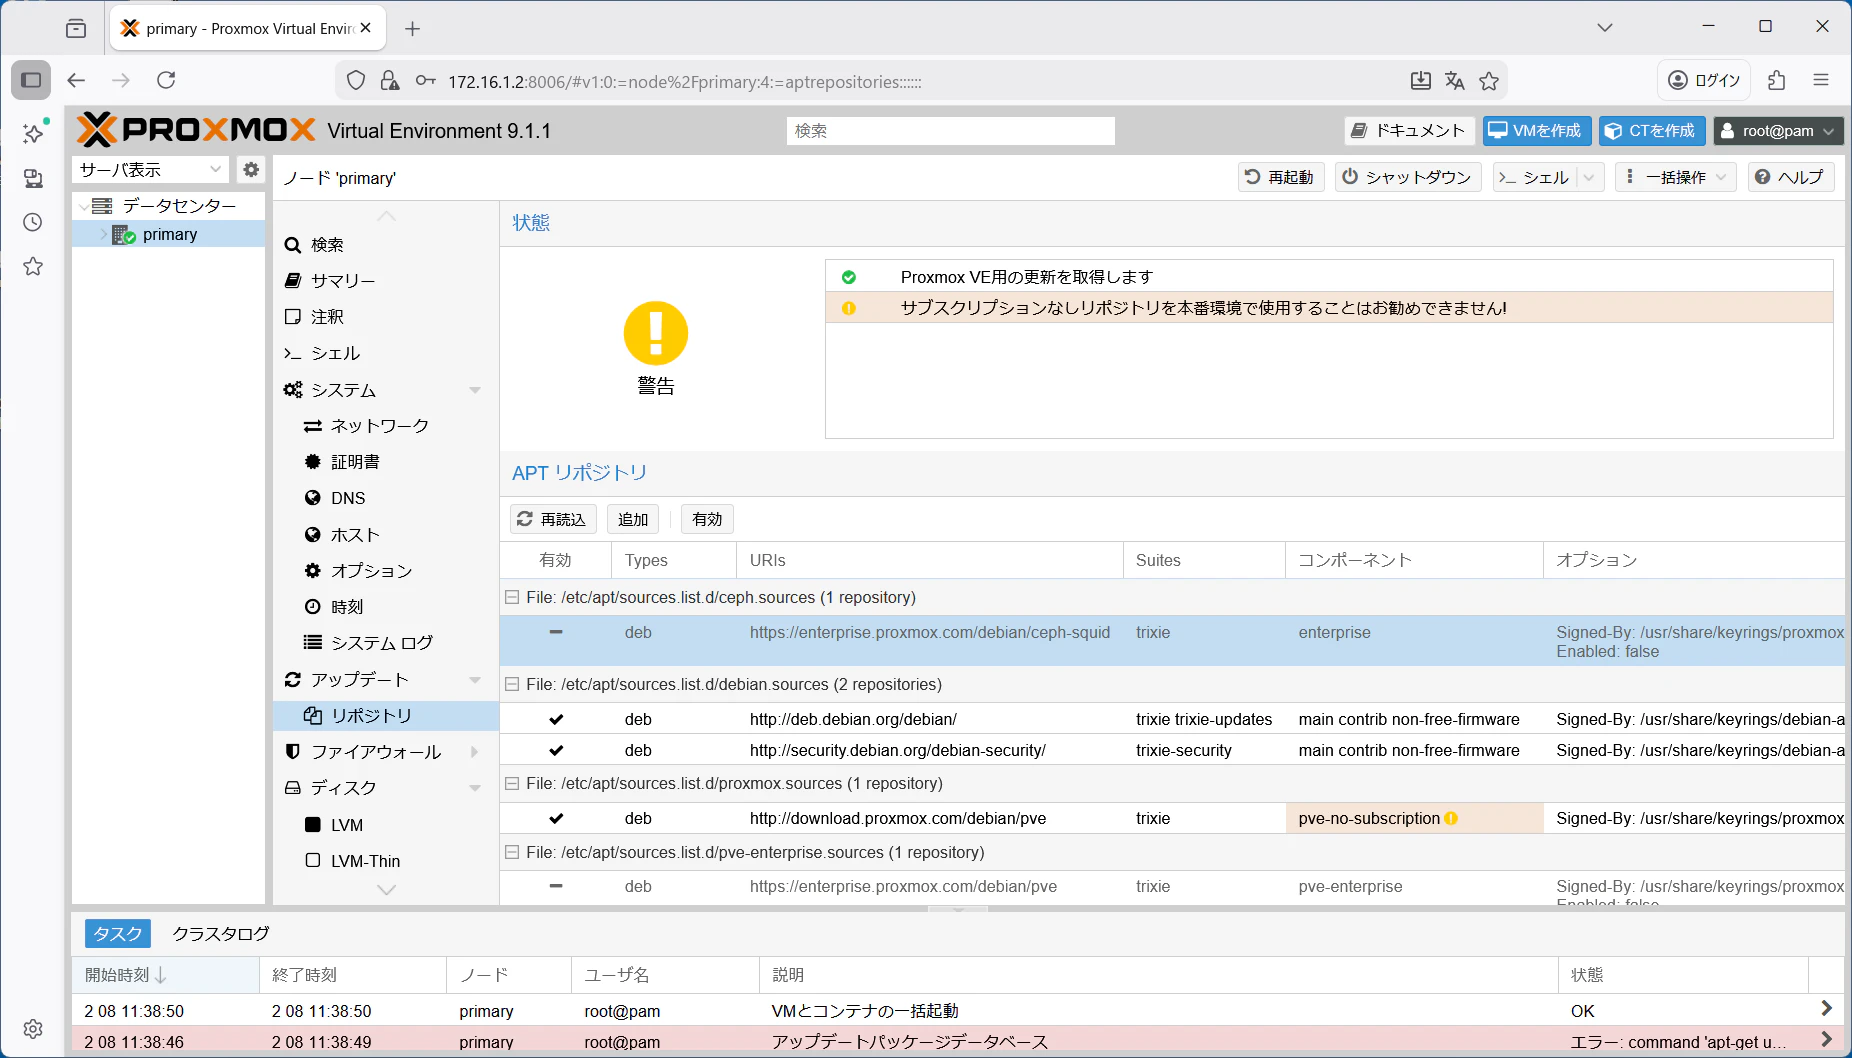Open details arrow for VMとコンテナの一括起動 task
The width and height of the screenshot is (1852, 1058).
(1826, 1009)
